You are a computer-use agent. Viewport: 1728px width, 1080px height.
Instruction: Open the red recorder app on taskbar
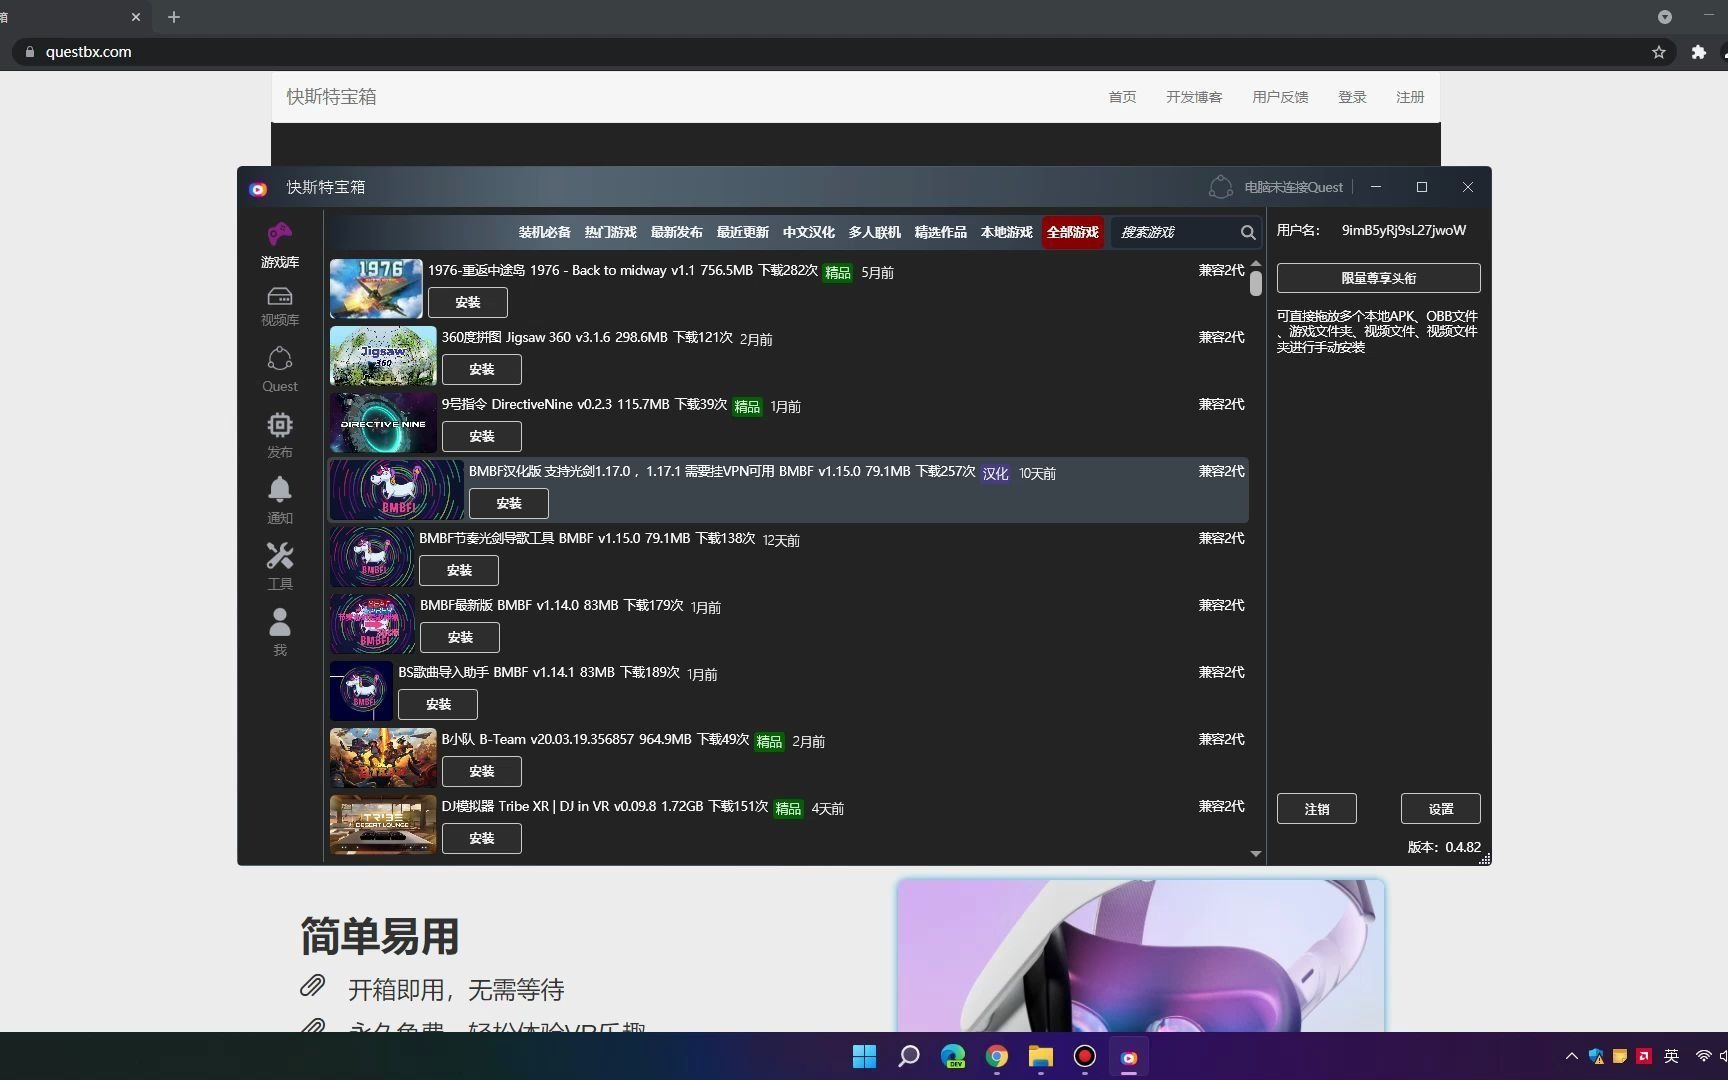coord(1085,1057)
